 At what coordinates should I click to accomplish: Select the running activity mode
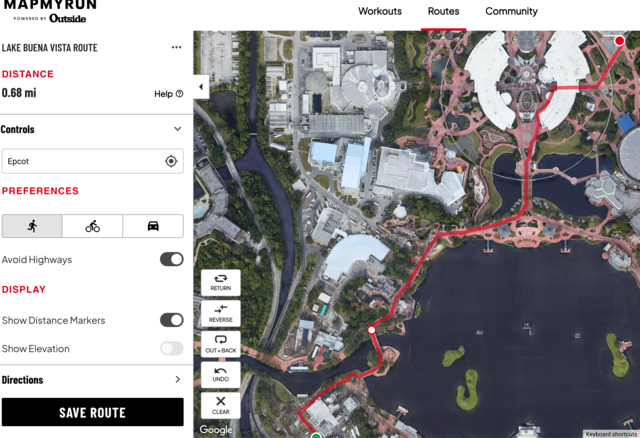32,226
